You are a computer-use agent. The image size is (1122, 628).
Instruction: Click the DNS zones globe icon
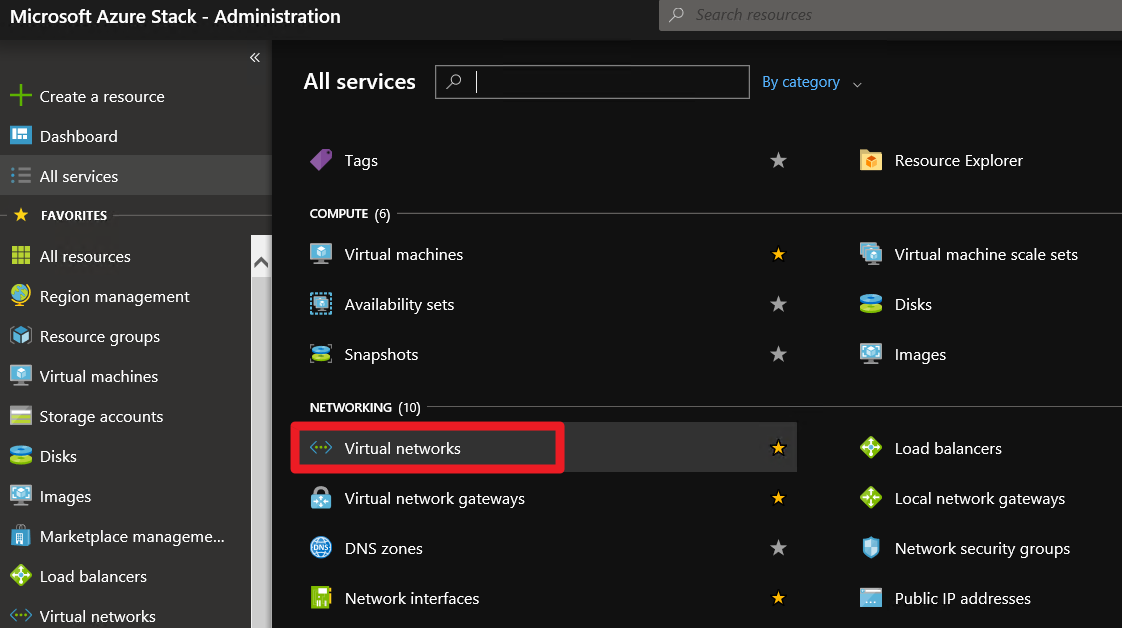click(321, 548)
